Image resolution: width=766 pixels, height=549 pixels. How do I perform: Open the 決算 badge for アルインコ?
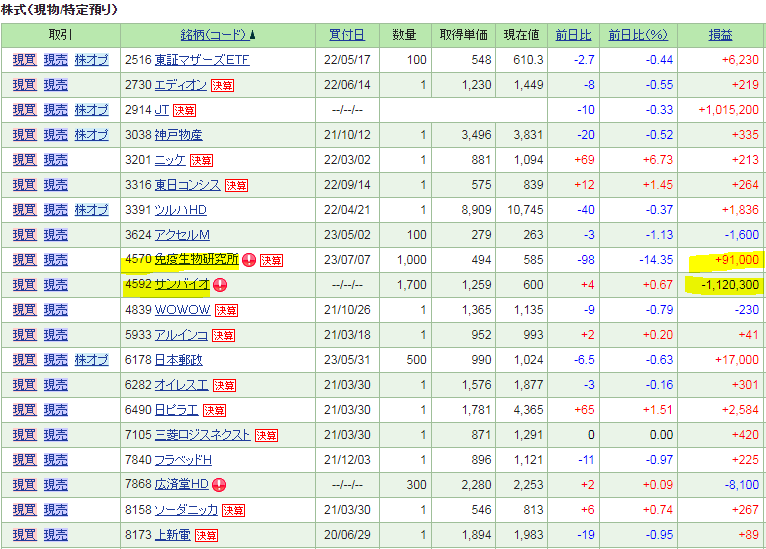[223, 336]
